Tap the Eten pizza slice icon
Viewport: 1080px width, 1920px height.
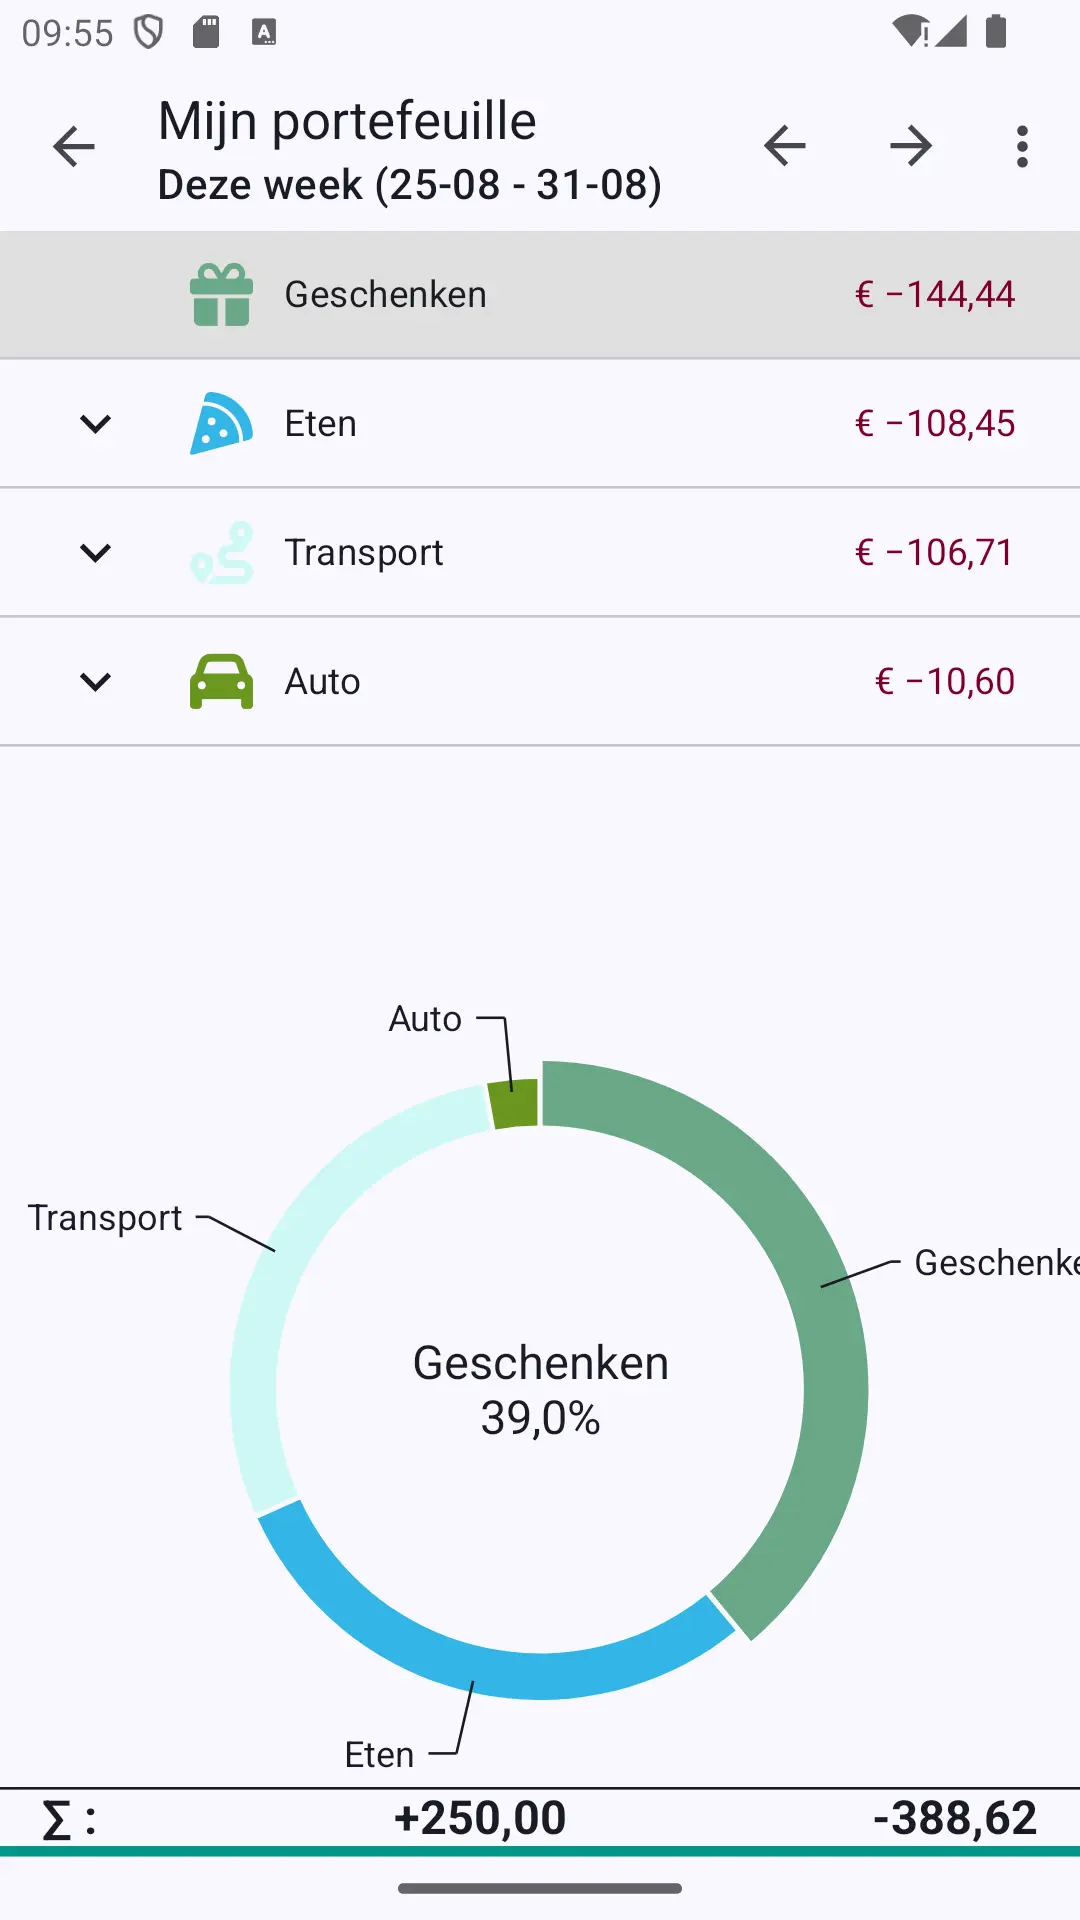click(x=221, y=424)
